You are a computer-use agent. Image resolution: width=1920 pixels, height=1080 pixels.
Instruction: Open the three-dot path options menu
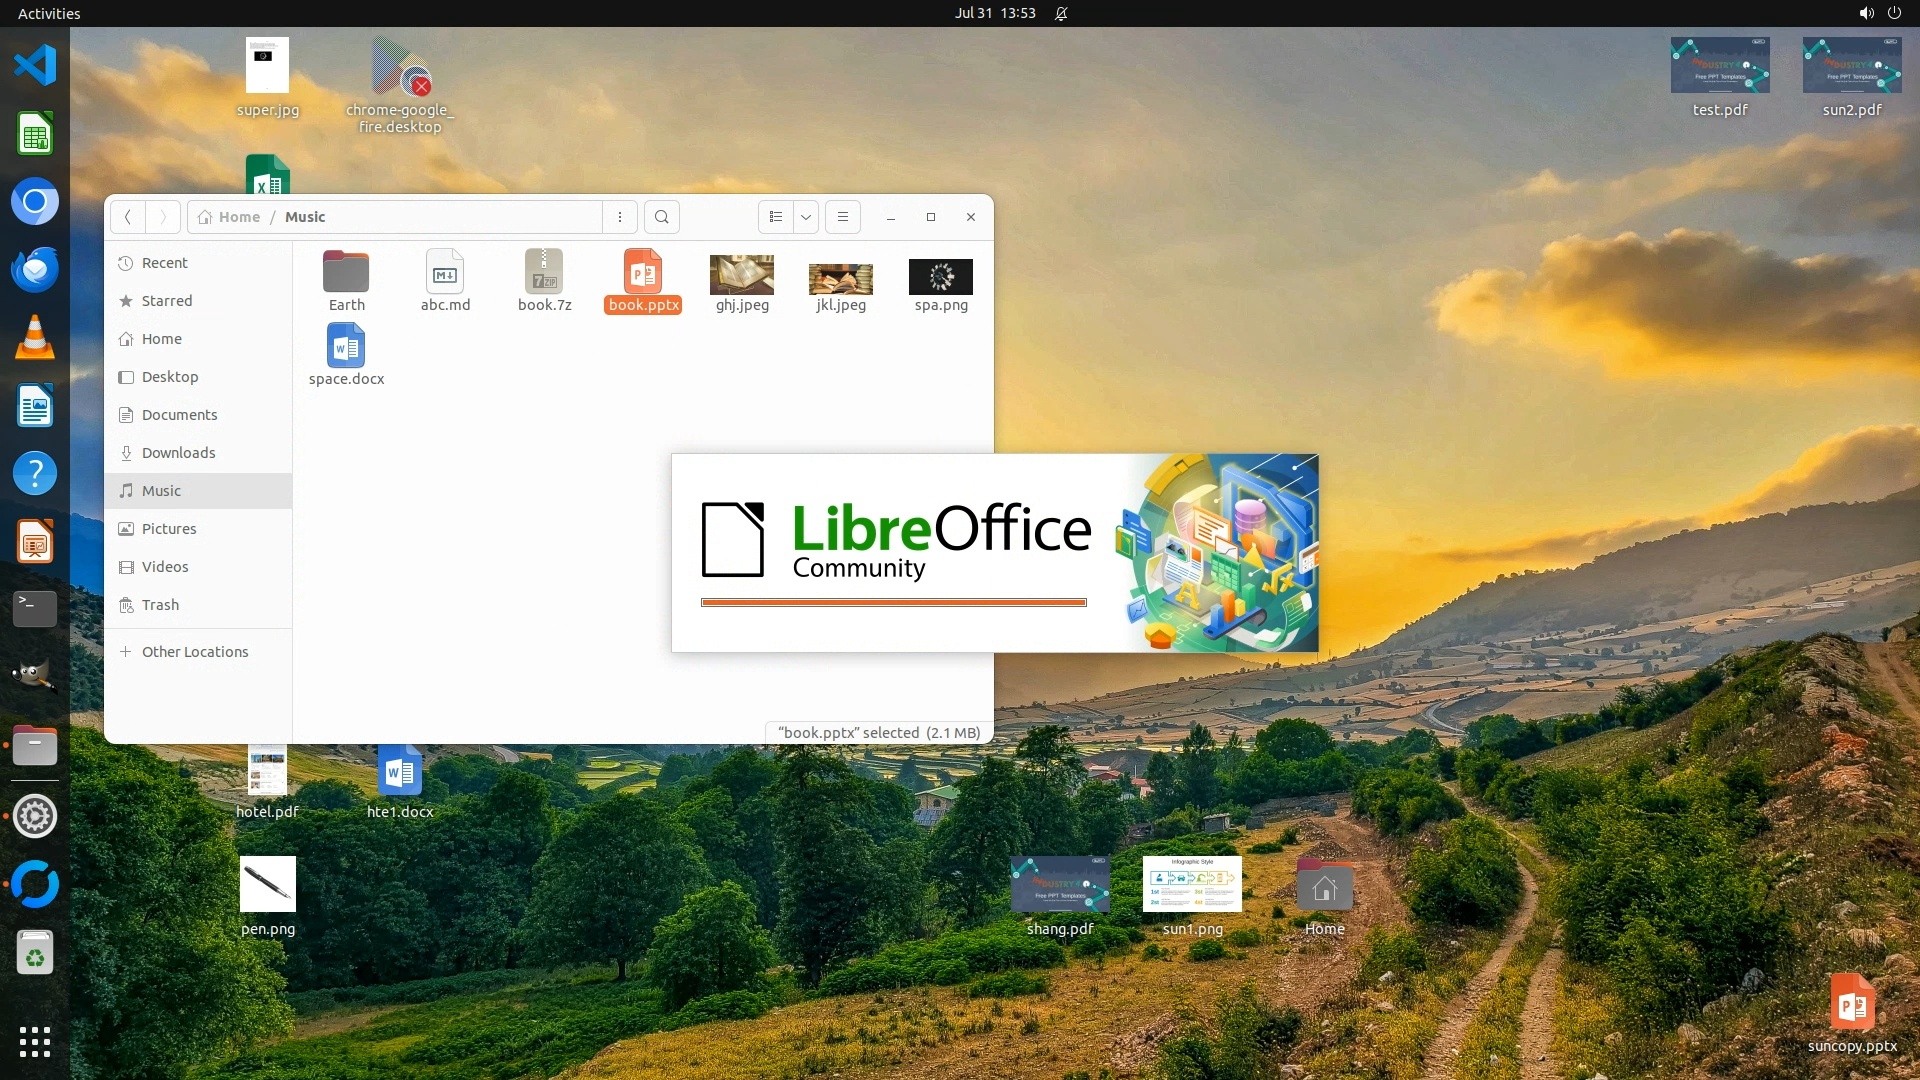click(620, 217)
